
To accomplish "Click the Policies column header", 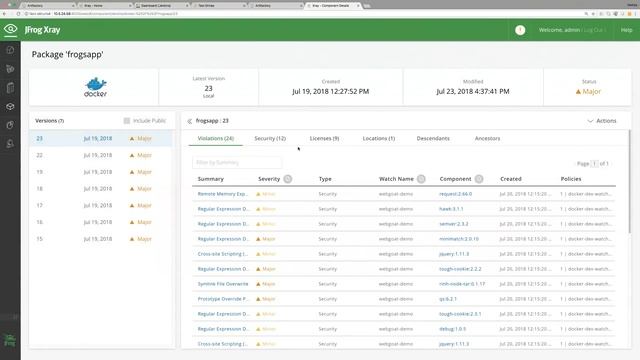I will coord(571,179).
